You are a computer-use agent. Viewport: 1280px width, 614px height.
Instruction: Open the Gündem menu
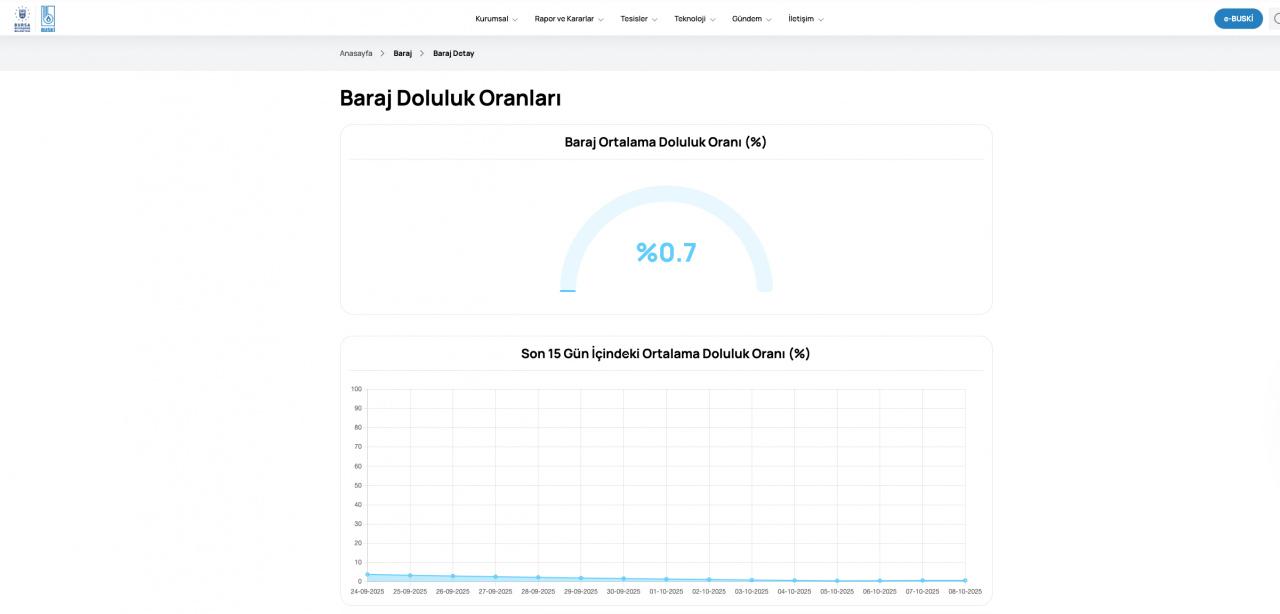point(751,19)
